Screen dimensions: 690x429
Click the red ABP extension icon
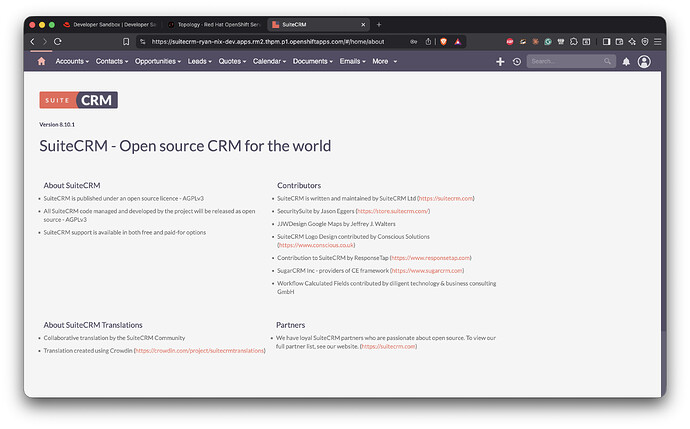pos(510,41)
